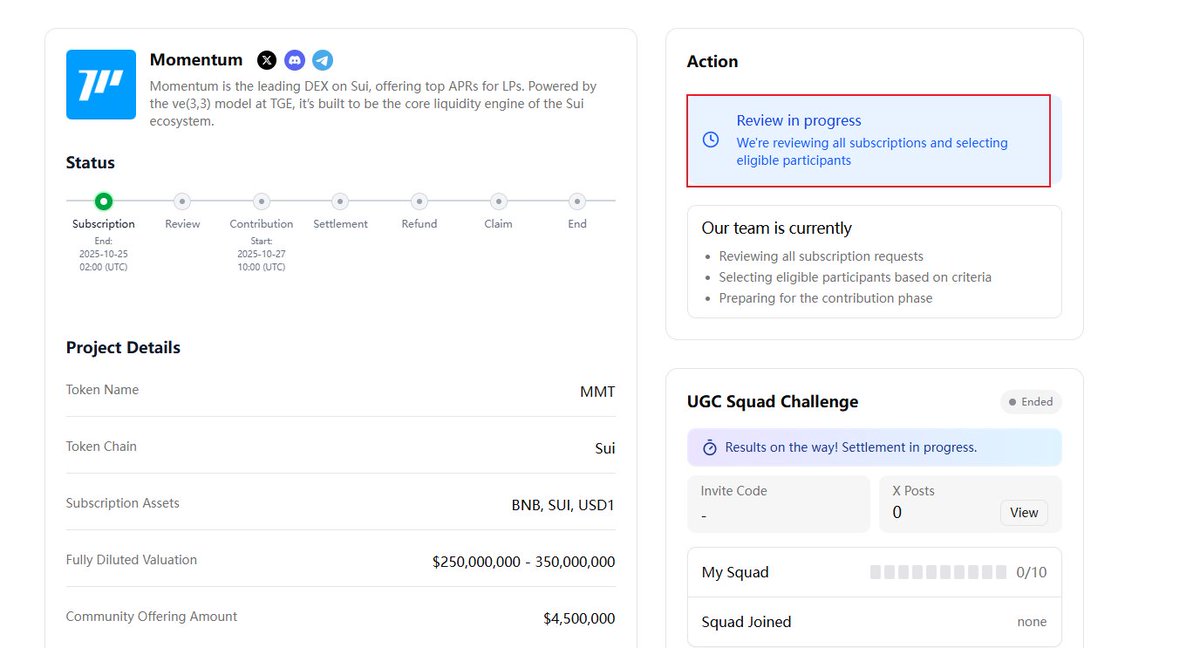The width and height of the screenshot is (1200, 648).
Task: Click the Community Offering Amount value $4,500,000
Action: (579, 619)
